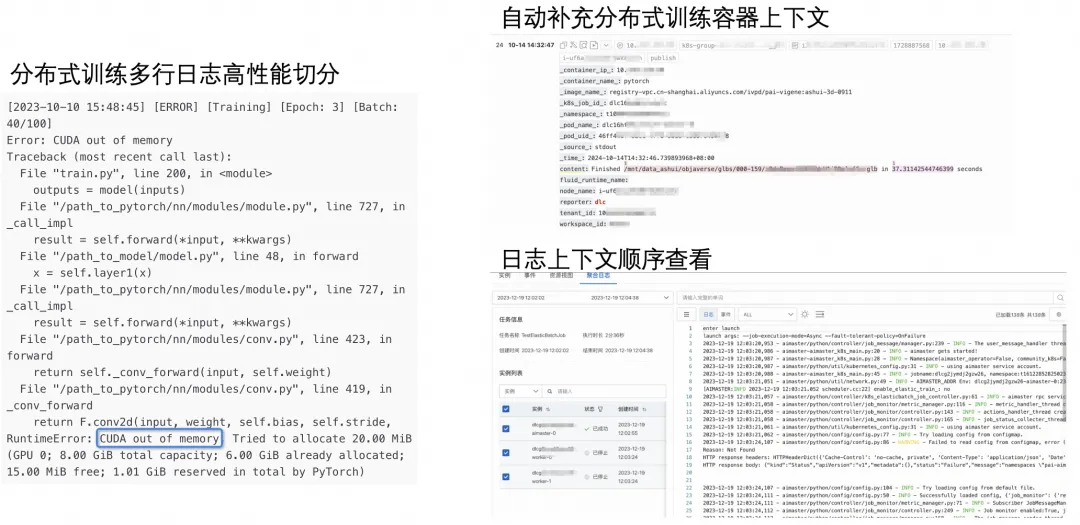Sort instances by the 实例 column arrows

pos(548,409)
